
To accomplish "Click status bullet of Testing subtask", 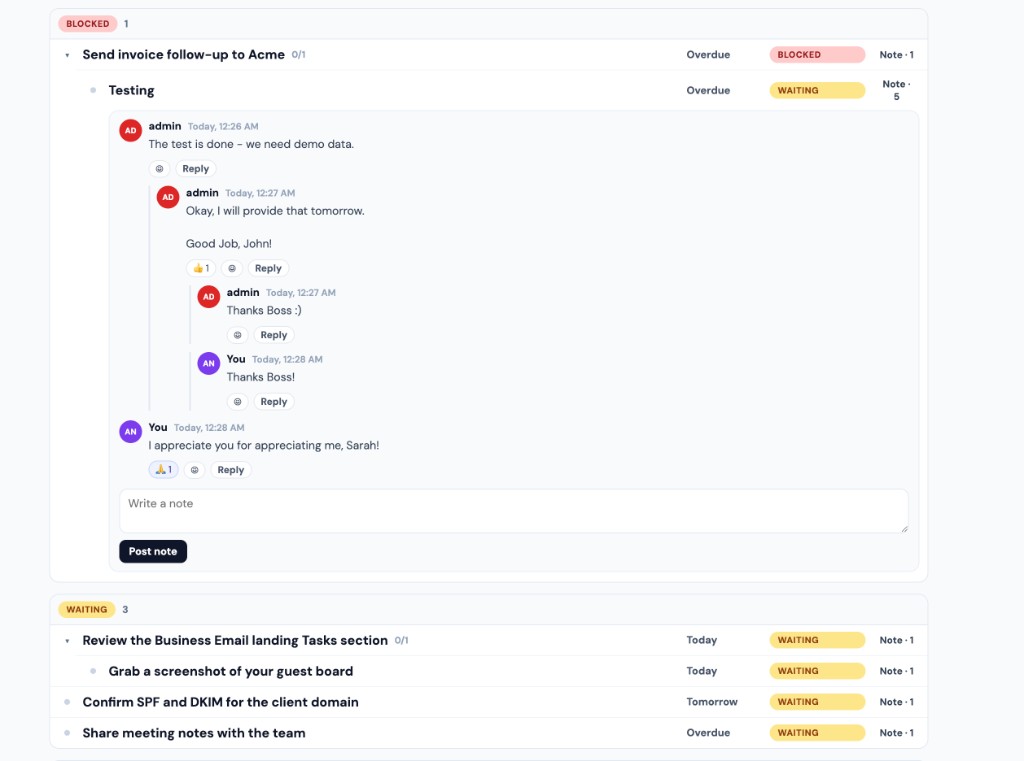I will (93, 90).
